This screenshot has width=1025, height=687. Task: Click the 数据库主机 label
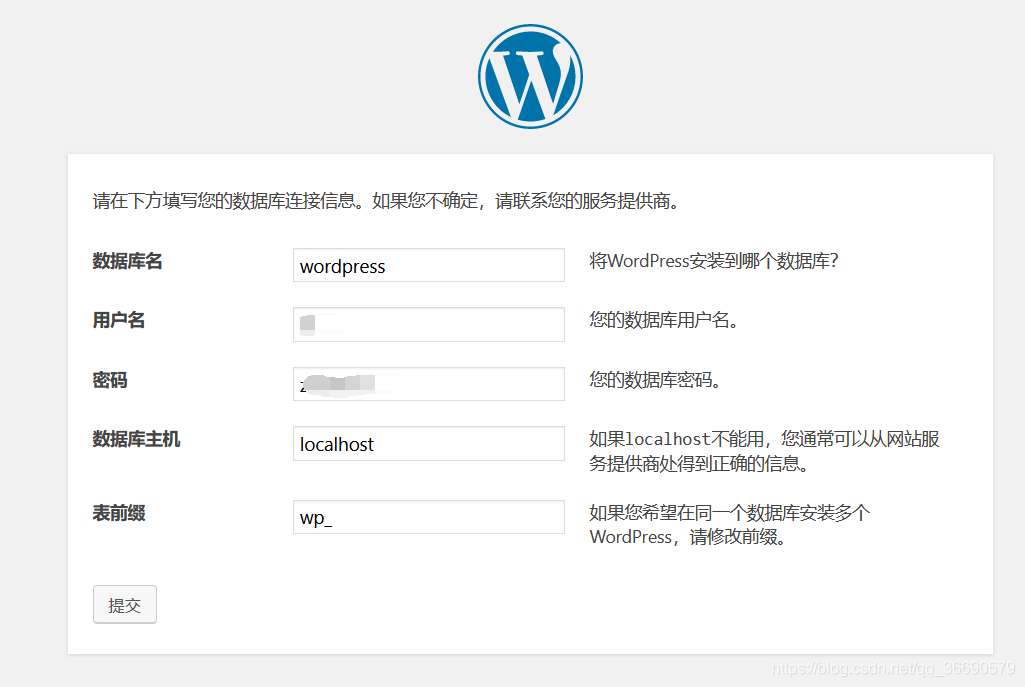(x=136, y=439)
